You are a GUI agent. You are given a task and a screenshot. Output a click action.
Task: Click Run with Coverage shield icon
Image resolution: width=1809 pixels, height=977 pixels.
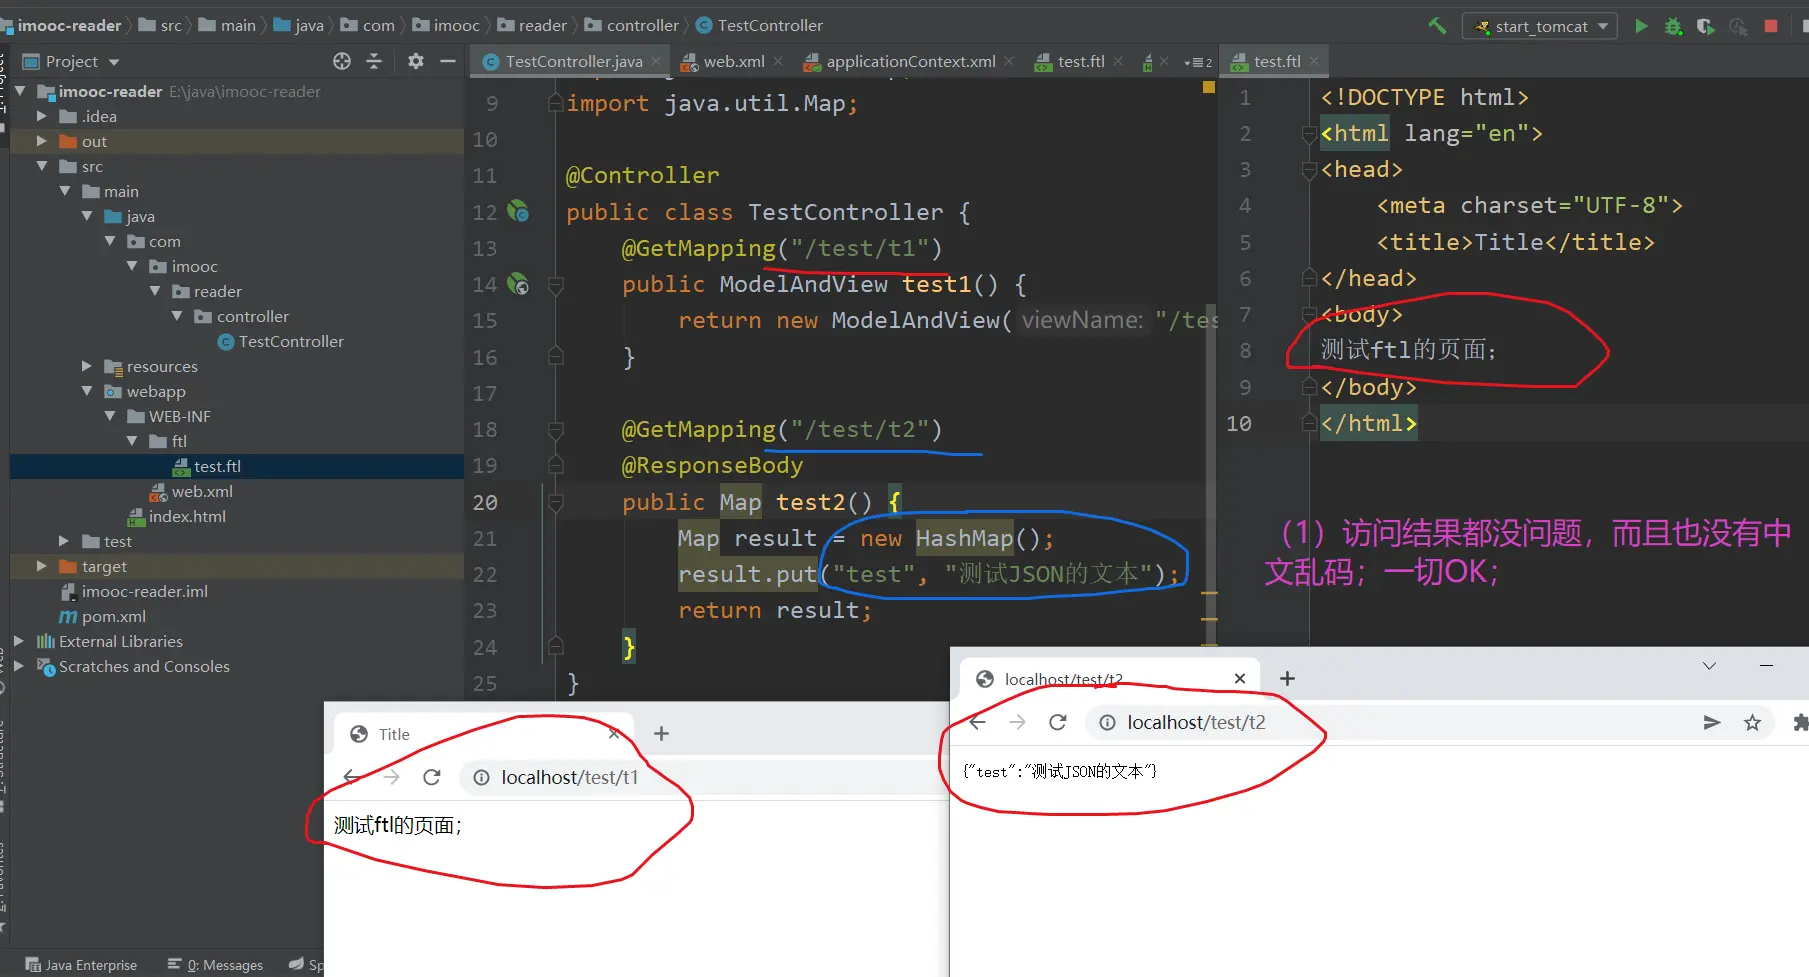1705,26
